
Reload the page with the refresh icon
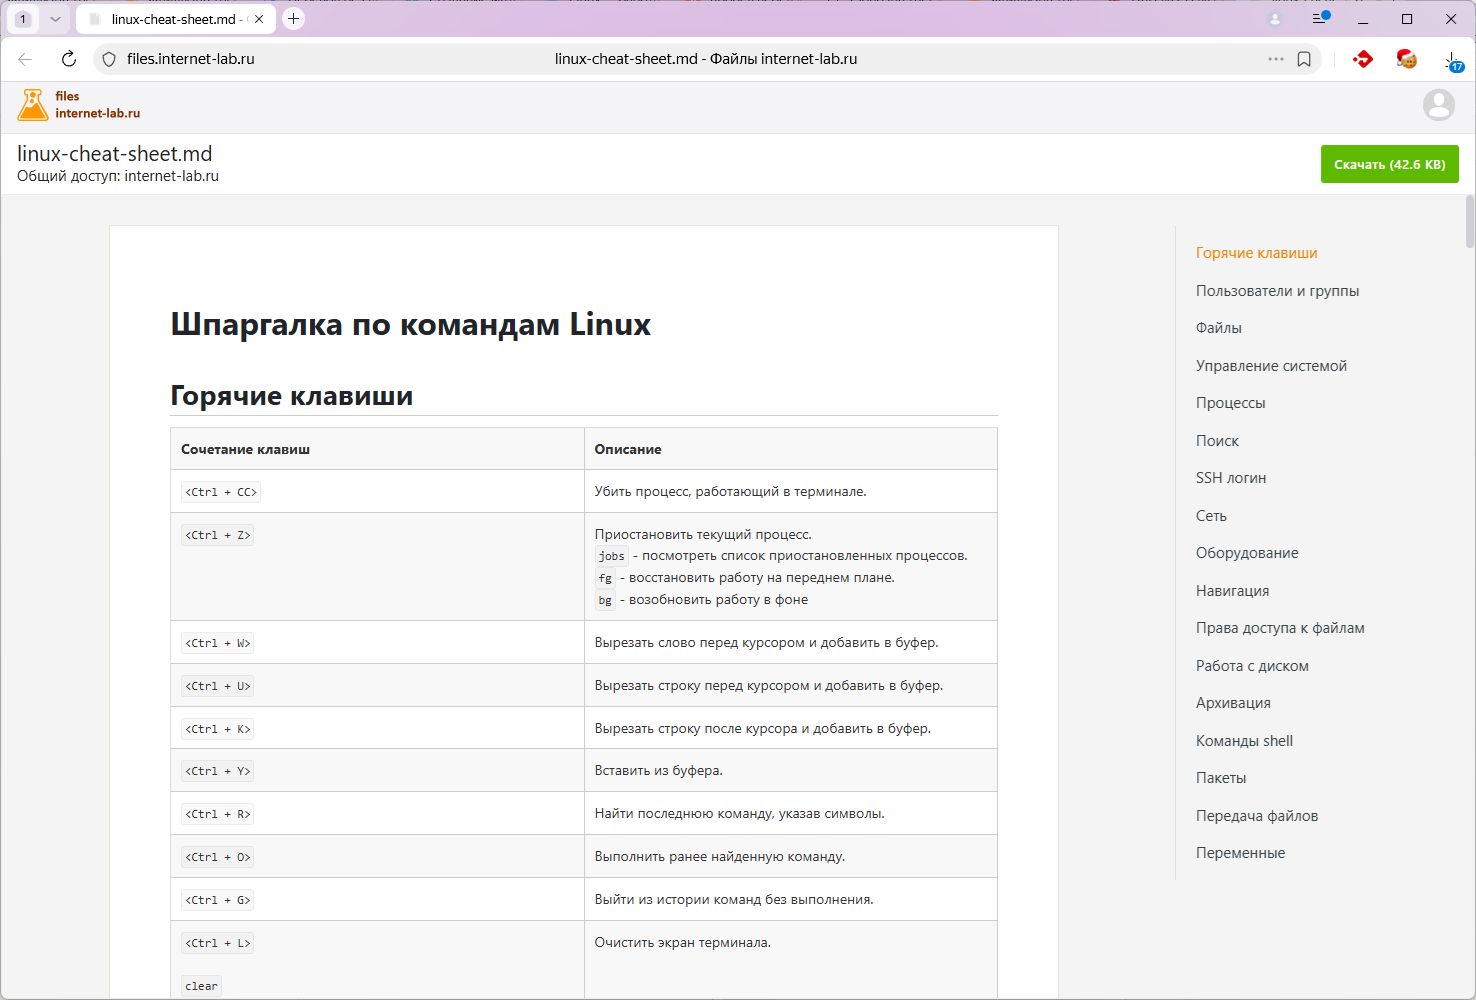coord(68,59)
